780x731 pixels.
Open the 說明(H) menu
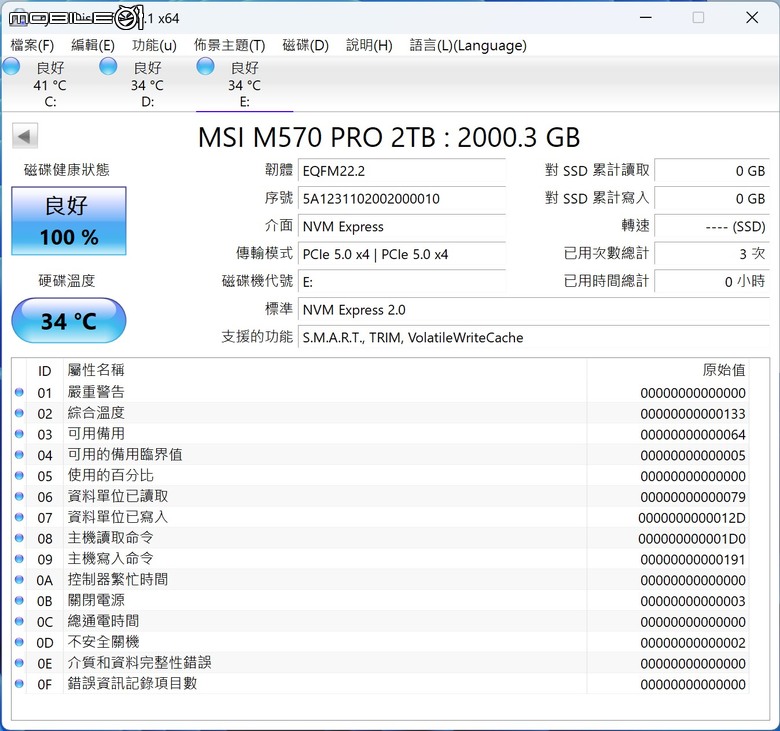[369, 46]
